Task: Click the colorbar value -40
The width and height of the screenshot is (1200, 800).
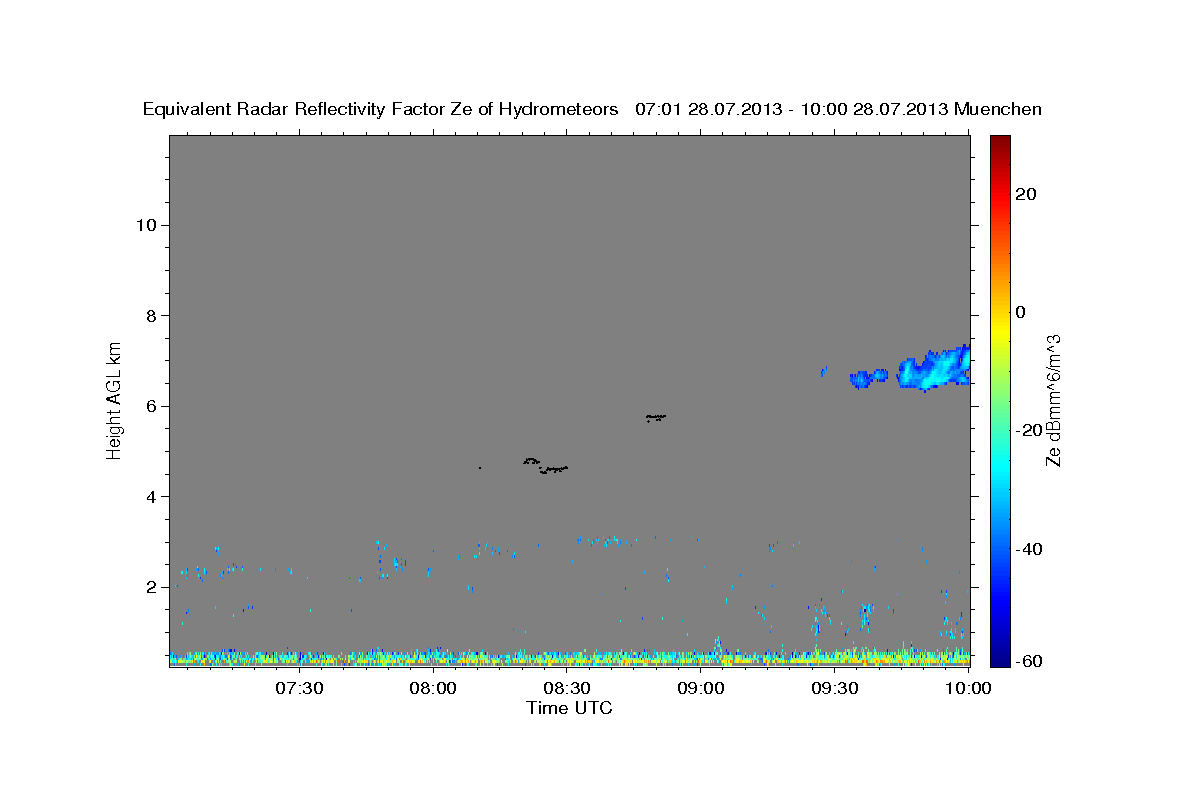Action: click(x=1028, y=549)
